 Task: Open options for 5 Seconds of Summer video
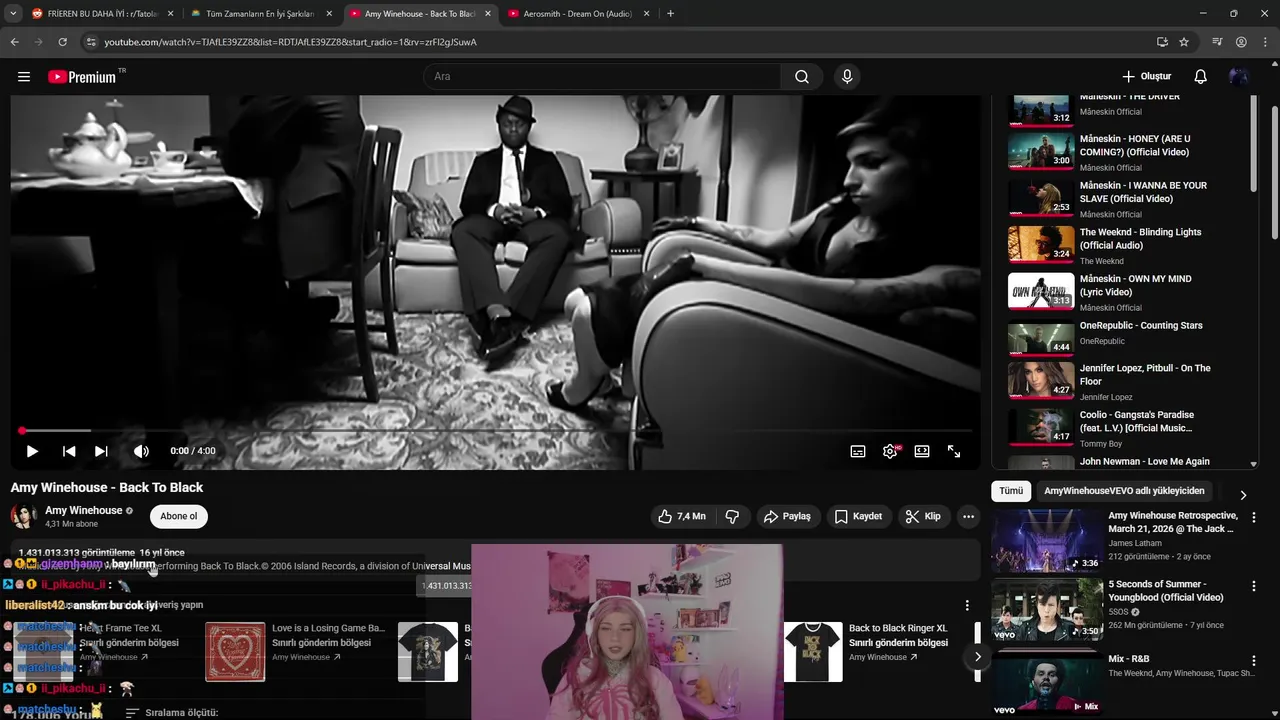[1254, 586]
